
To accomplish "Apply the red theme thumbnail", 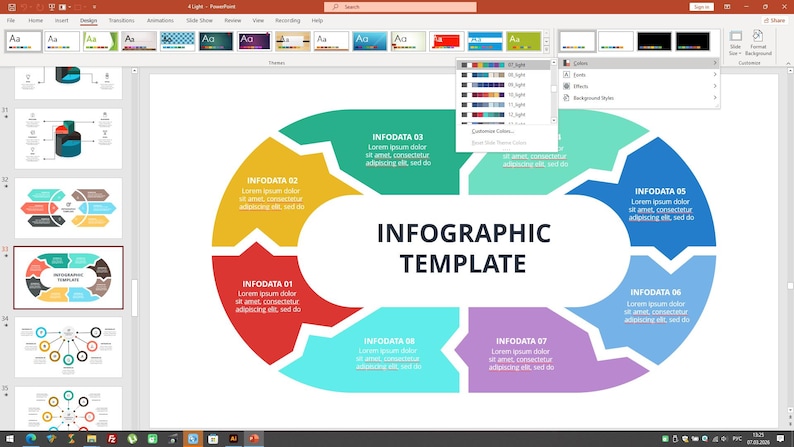I will (447, 41).
